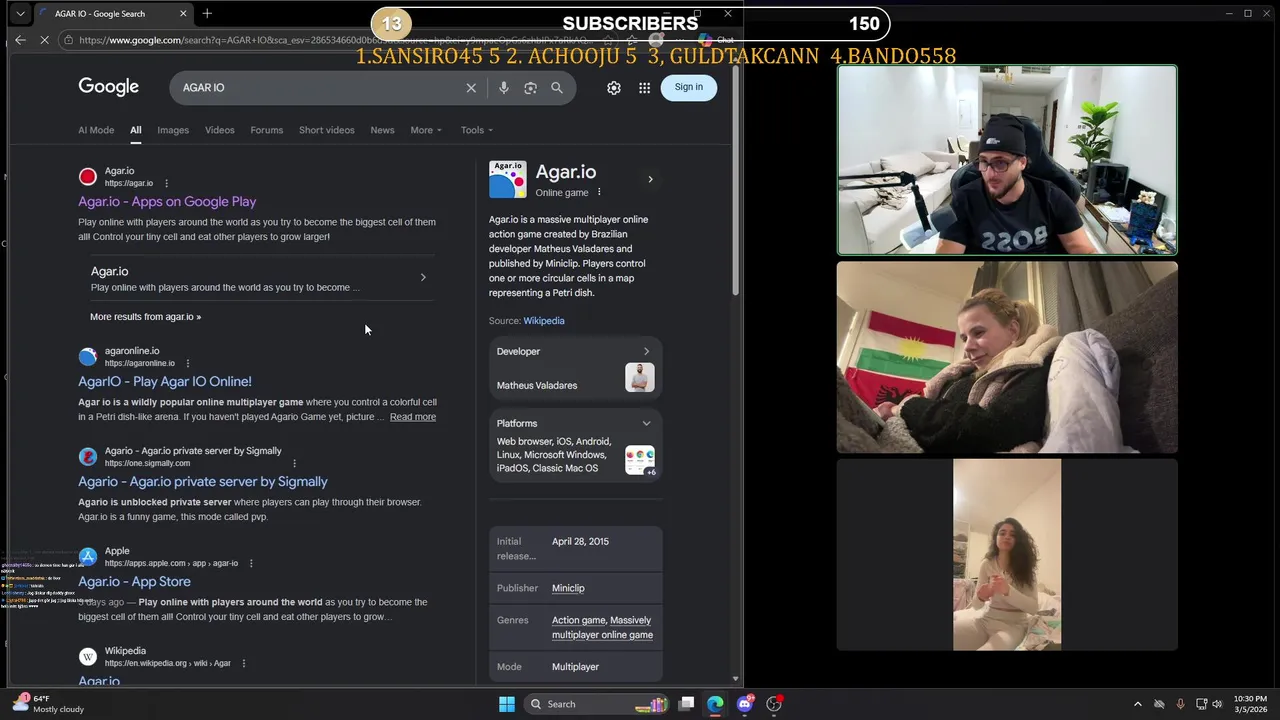Expand the Tools dropdown
The height and width of the screenshot is (720, 1280).
pyautogui.click(x=477, y=130)
